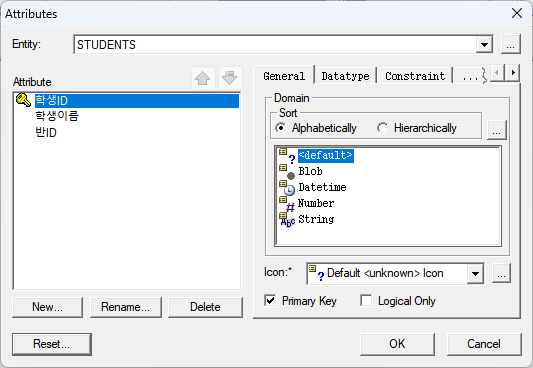Expand the Icon dropdown arrow
533x368 pixels.
point(475,274)
